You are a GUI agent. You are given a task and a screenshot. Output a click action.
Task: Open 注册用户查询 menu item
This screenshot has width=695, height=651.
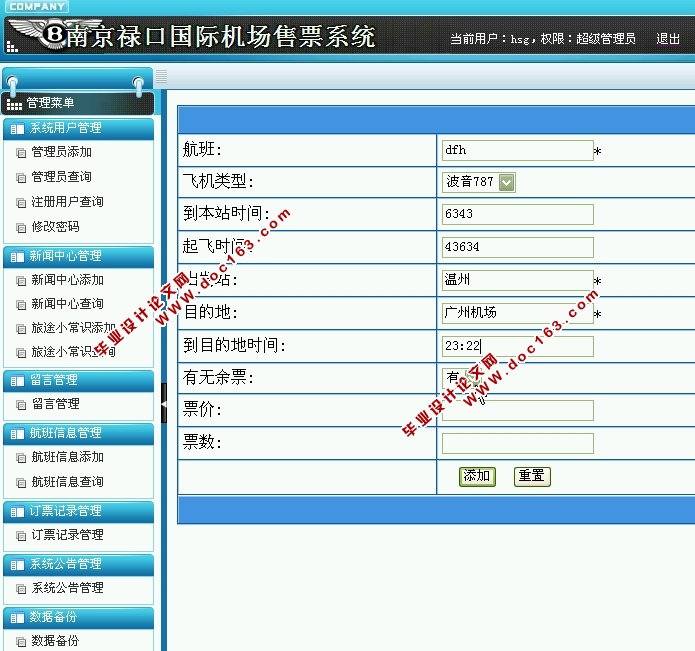pyautogui.click(x=67, y=202)
